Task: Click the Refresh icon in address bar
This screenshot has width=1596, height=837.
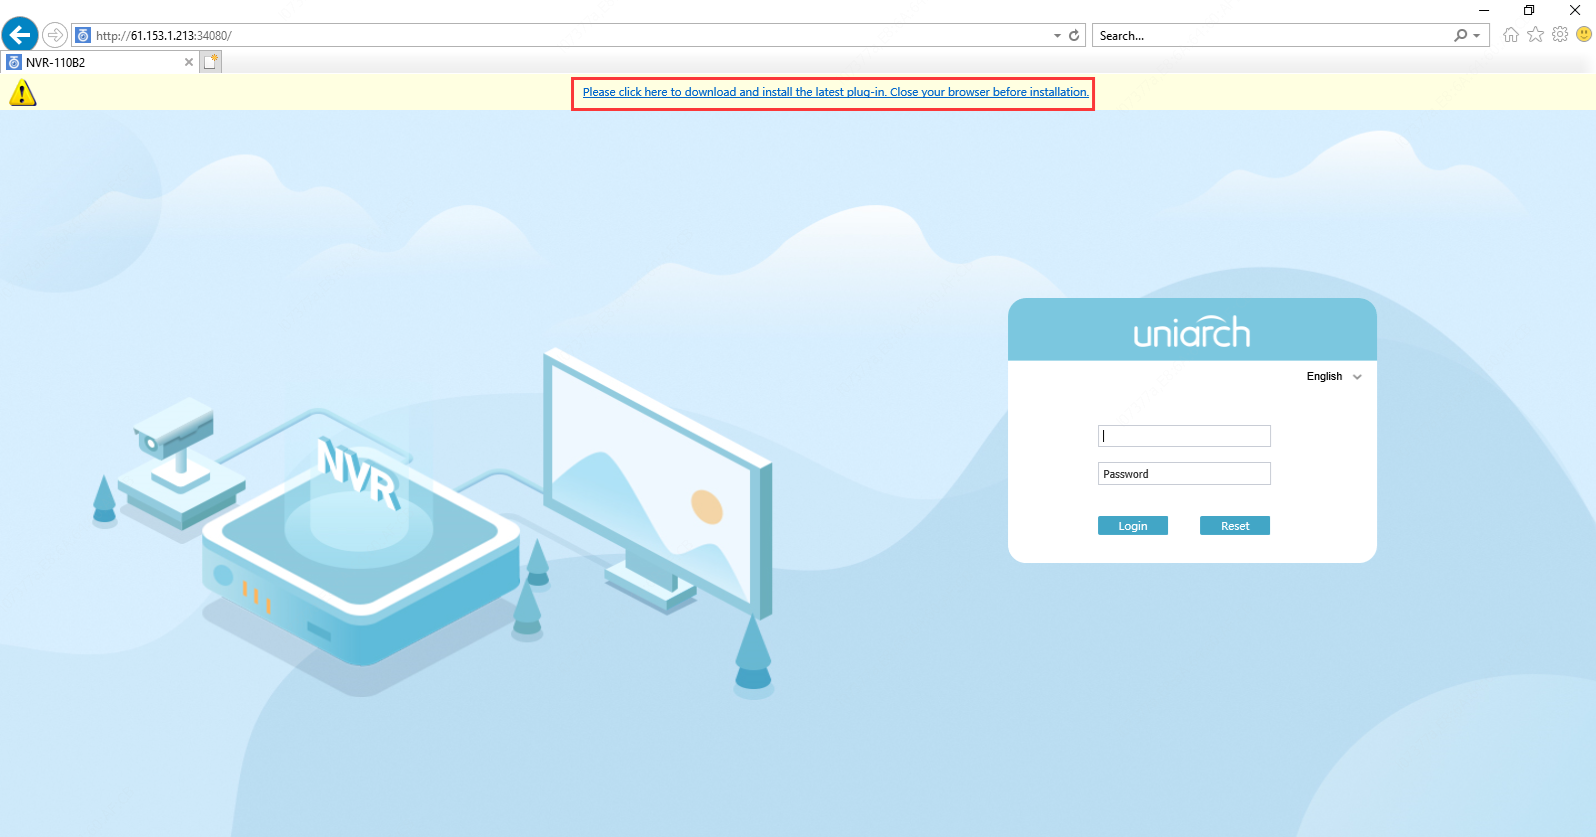Action: [1074, 35]
